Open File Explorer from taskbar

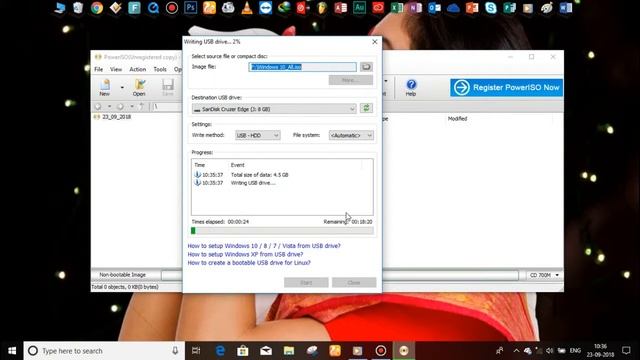(x=289, y=351)
